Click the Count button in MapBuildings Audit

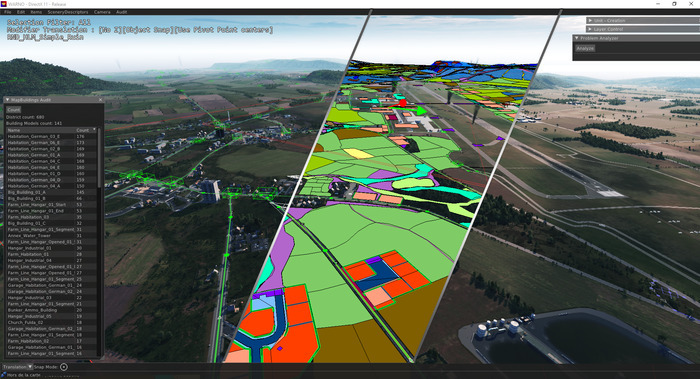13,110
